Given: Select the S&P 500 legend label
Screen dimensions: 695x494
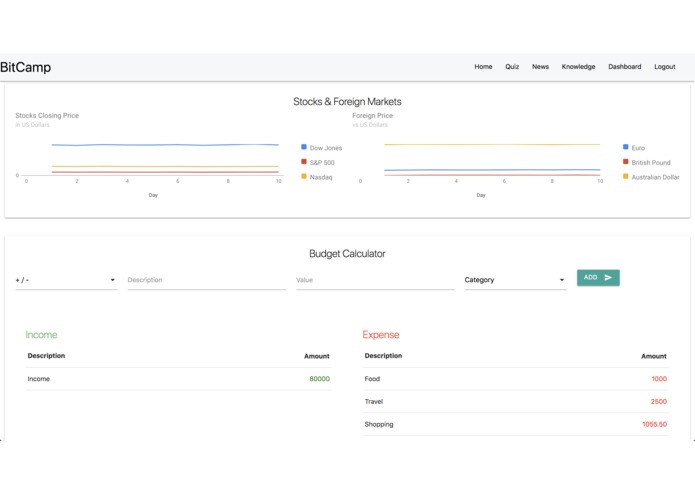Looking at the screenshot, I should tap(322, 163).
